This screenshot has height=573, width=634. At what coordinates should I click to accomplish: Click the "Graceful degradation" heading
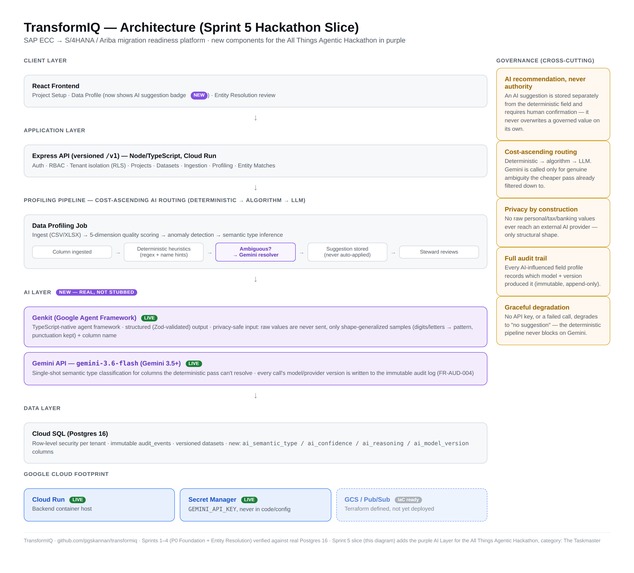pos(537,307)
